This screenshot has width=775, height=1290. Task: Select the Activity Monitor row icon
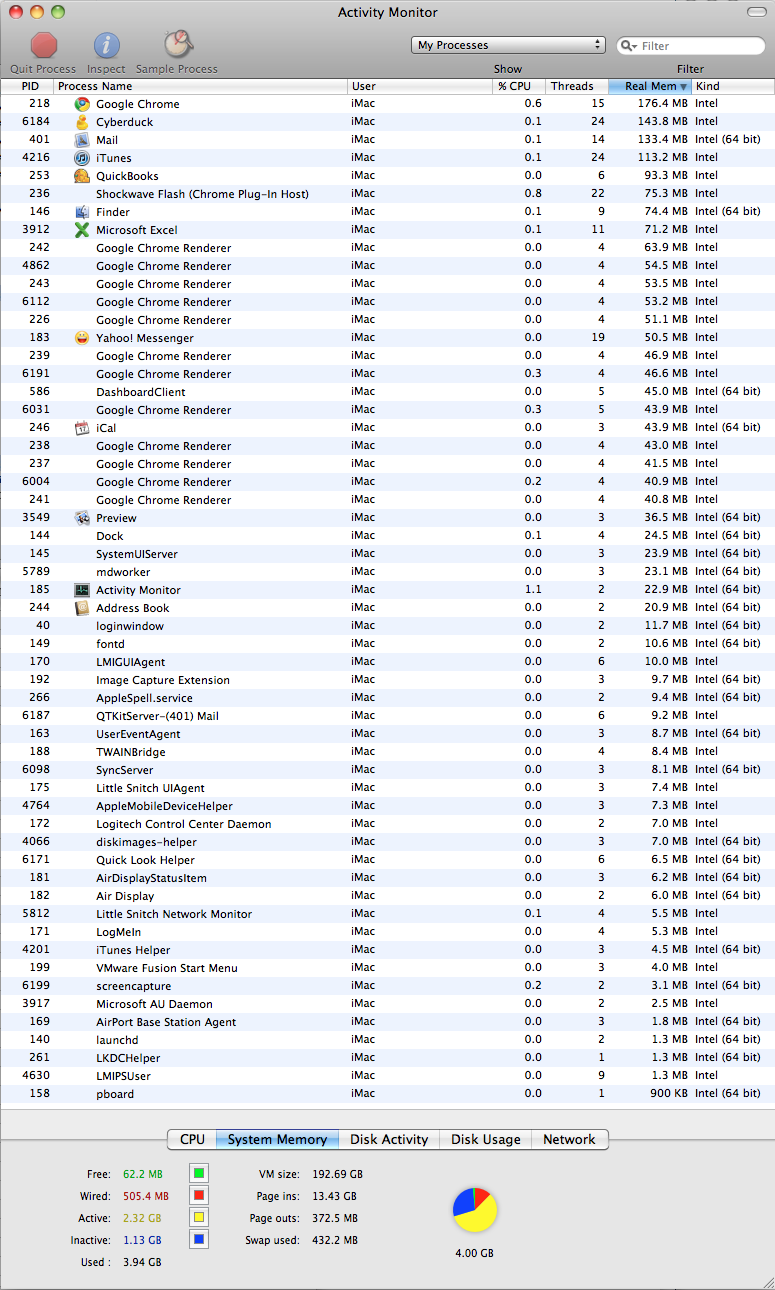(82, 590)
